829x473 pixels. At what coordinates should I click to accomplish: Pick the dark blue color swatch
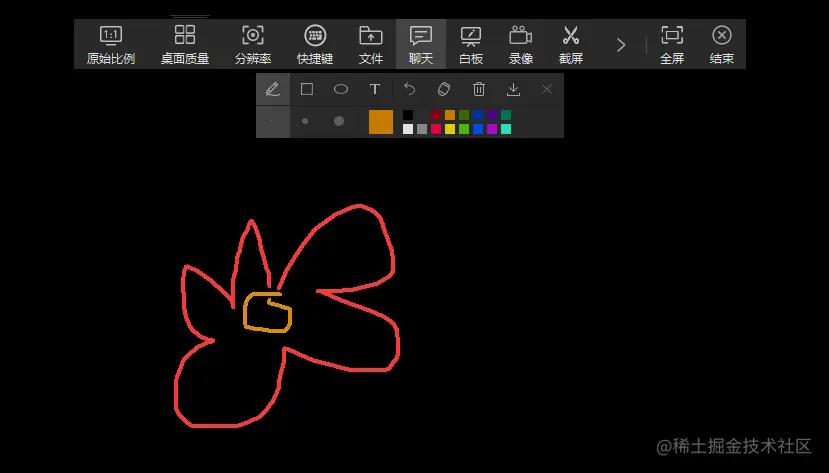(x=478, y=115)
